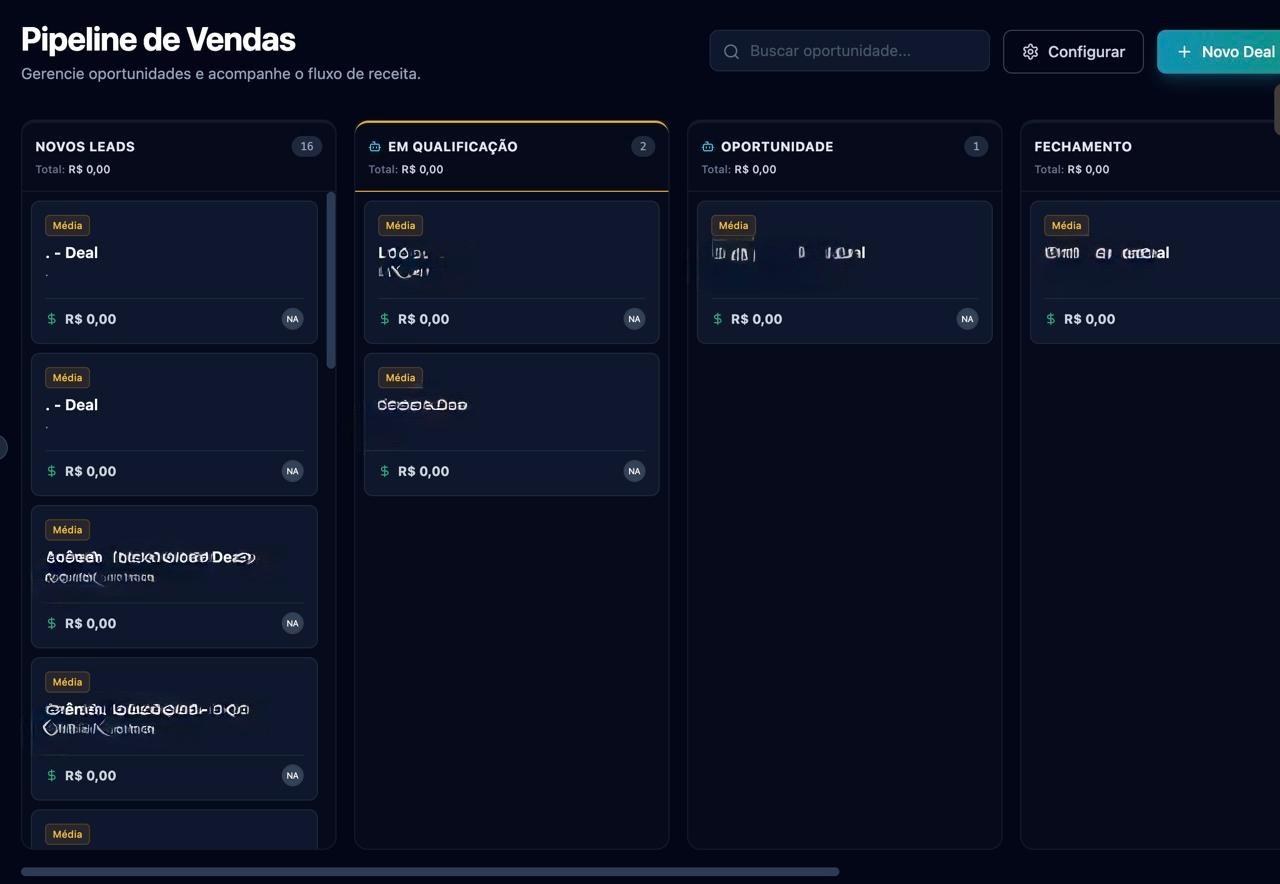Click NA avatar on second Em Qualificação card
Viewport: 1280px width, 884px height.
[634, 472]
